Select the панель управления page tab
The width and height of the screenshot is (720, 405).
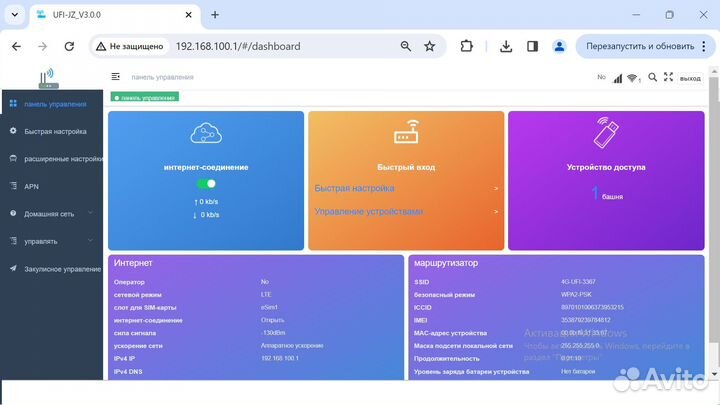pos(145,98)
